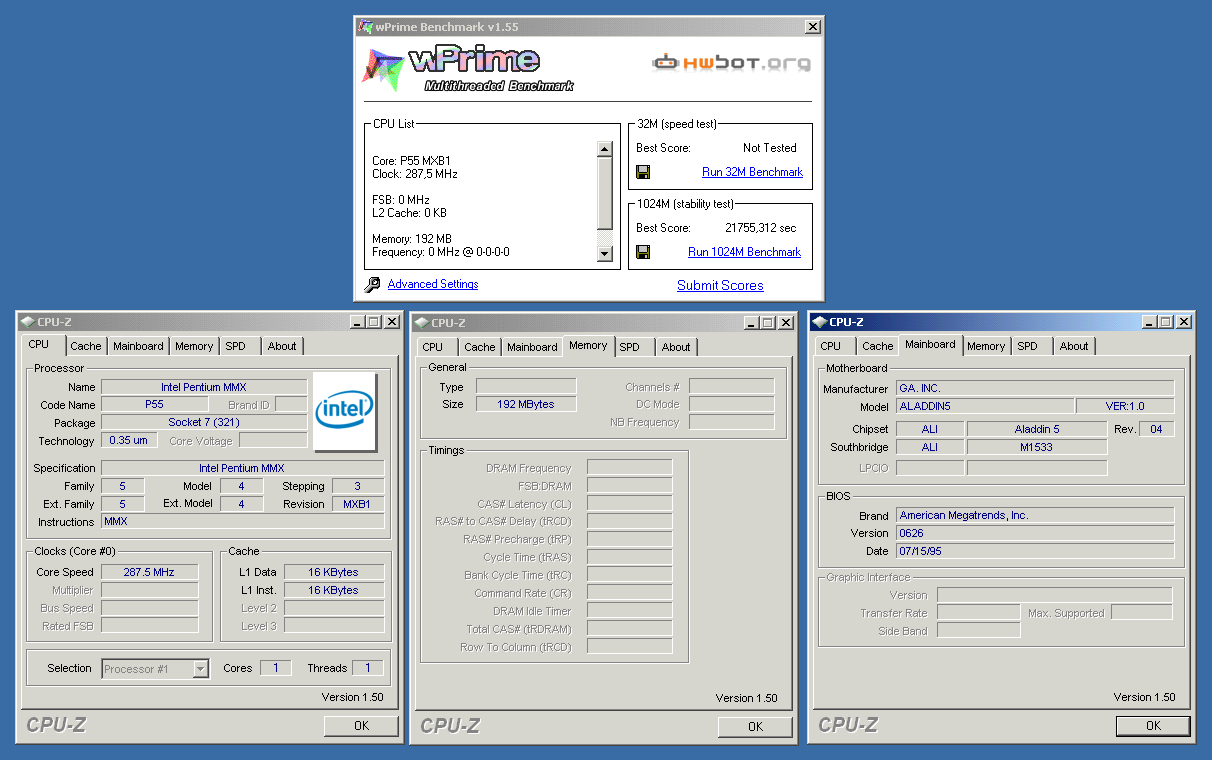Click the Manufacturer field GA. INC.
Screen dimensions: 1212x760
point(1035,388)
